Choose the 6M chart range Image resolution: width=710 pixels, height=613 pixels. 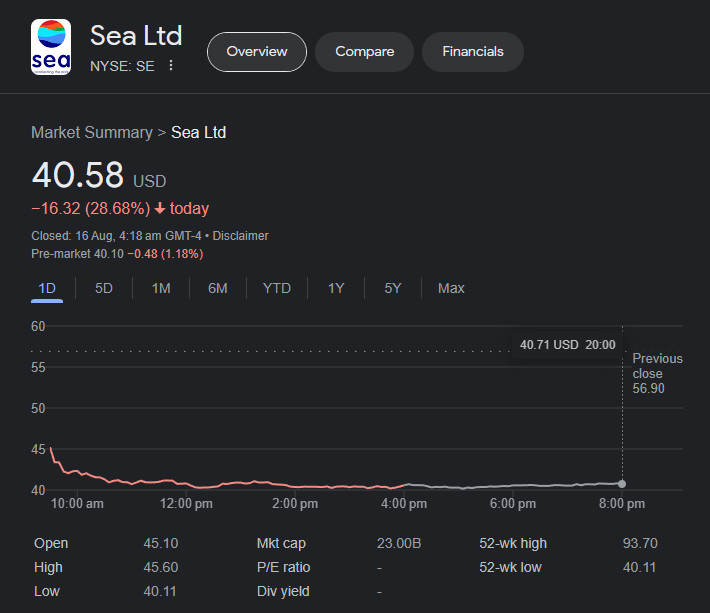(218, 288)
